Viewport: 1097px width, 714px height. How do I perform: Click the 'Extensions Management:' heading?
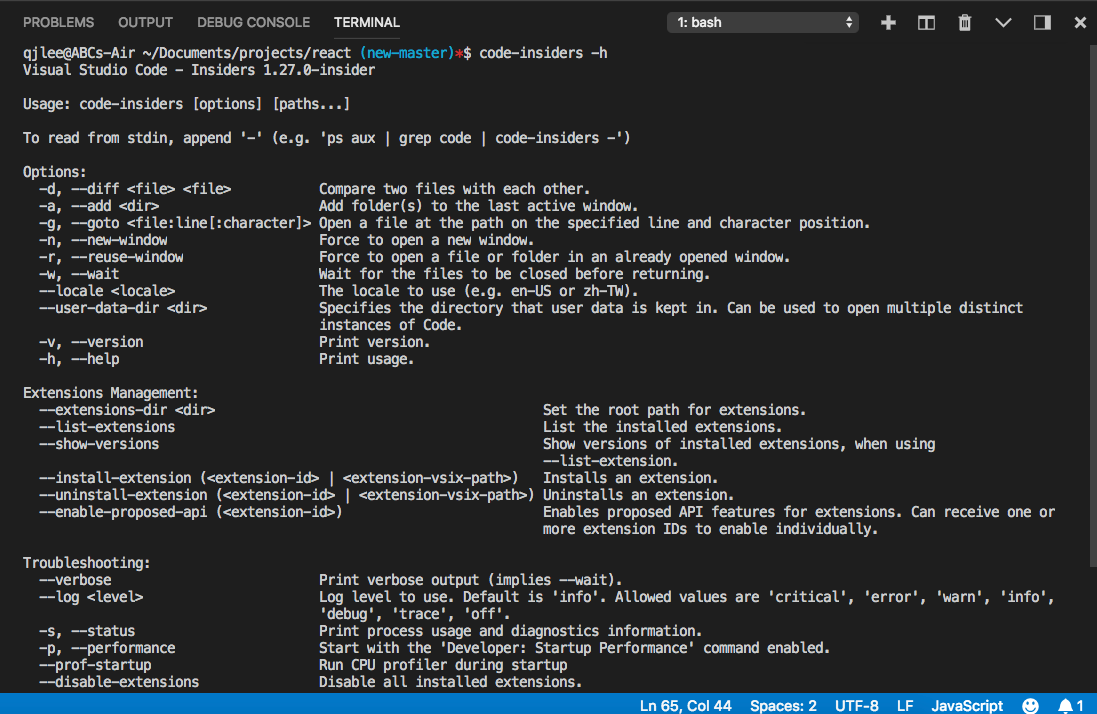click(111, 393)
